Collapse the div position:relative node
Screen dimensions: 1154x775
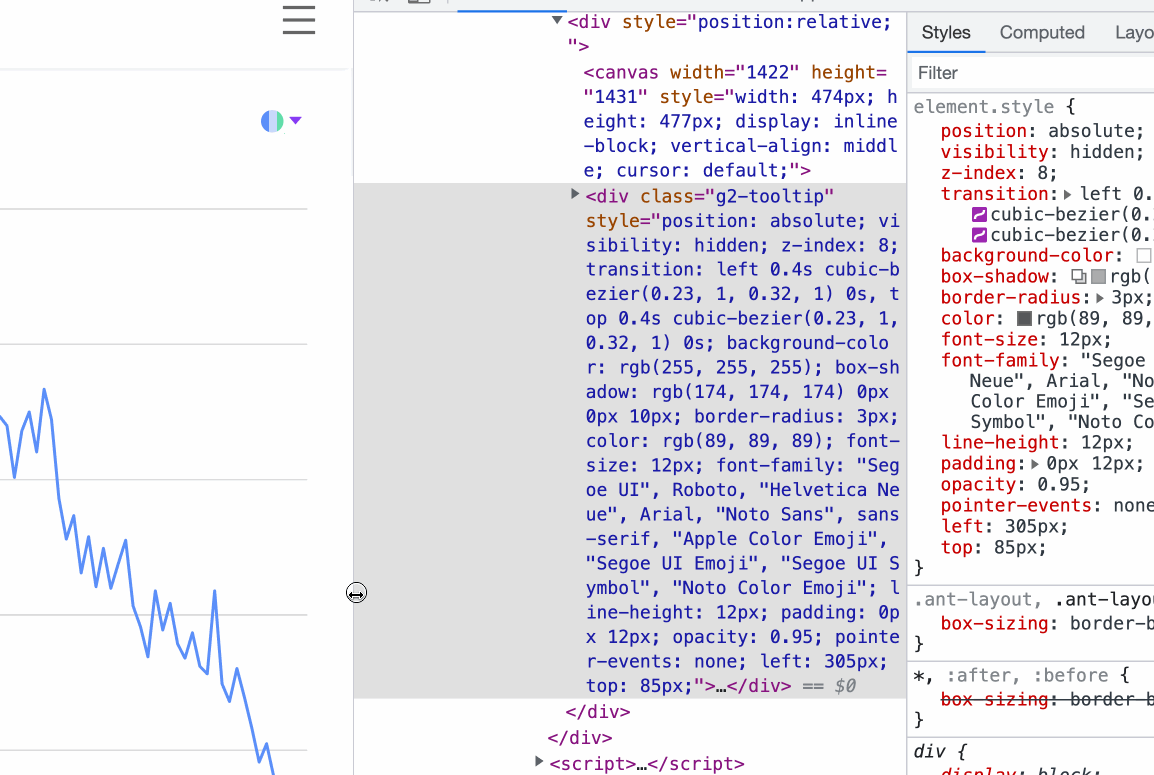coord(557,20)
